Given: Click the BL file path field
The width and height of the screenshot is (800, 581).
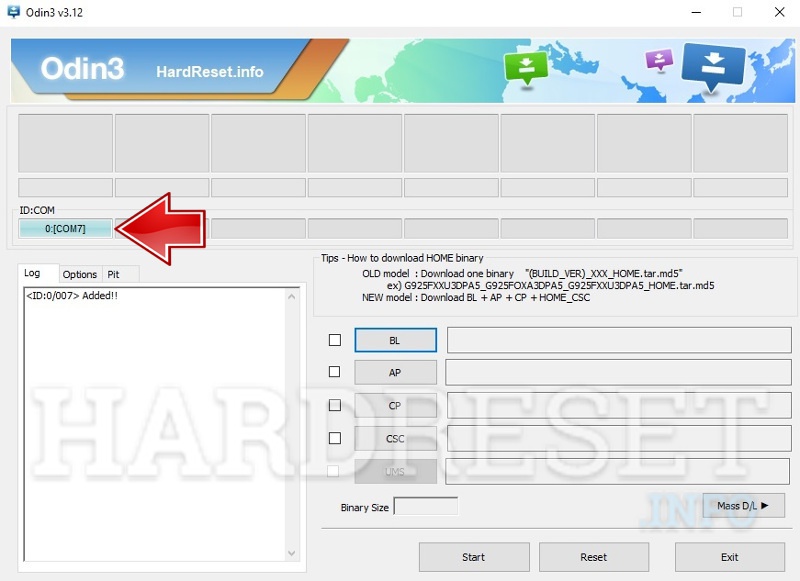Looking at the screenshot, I should click(619, 340).
